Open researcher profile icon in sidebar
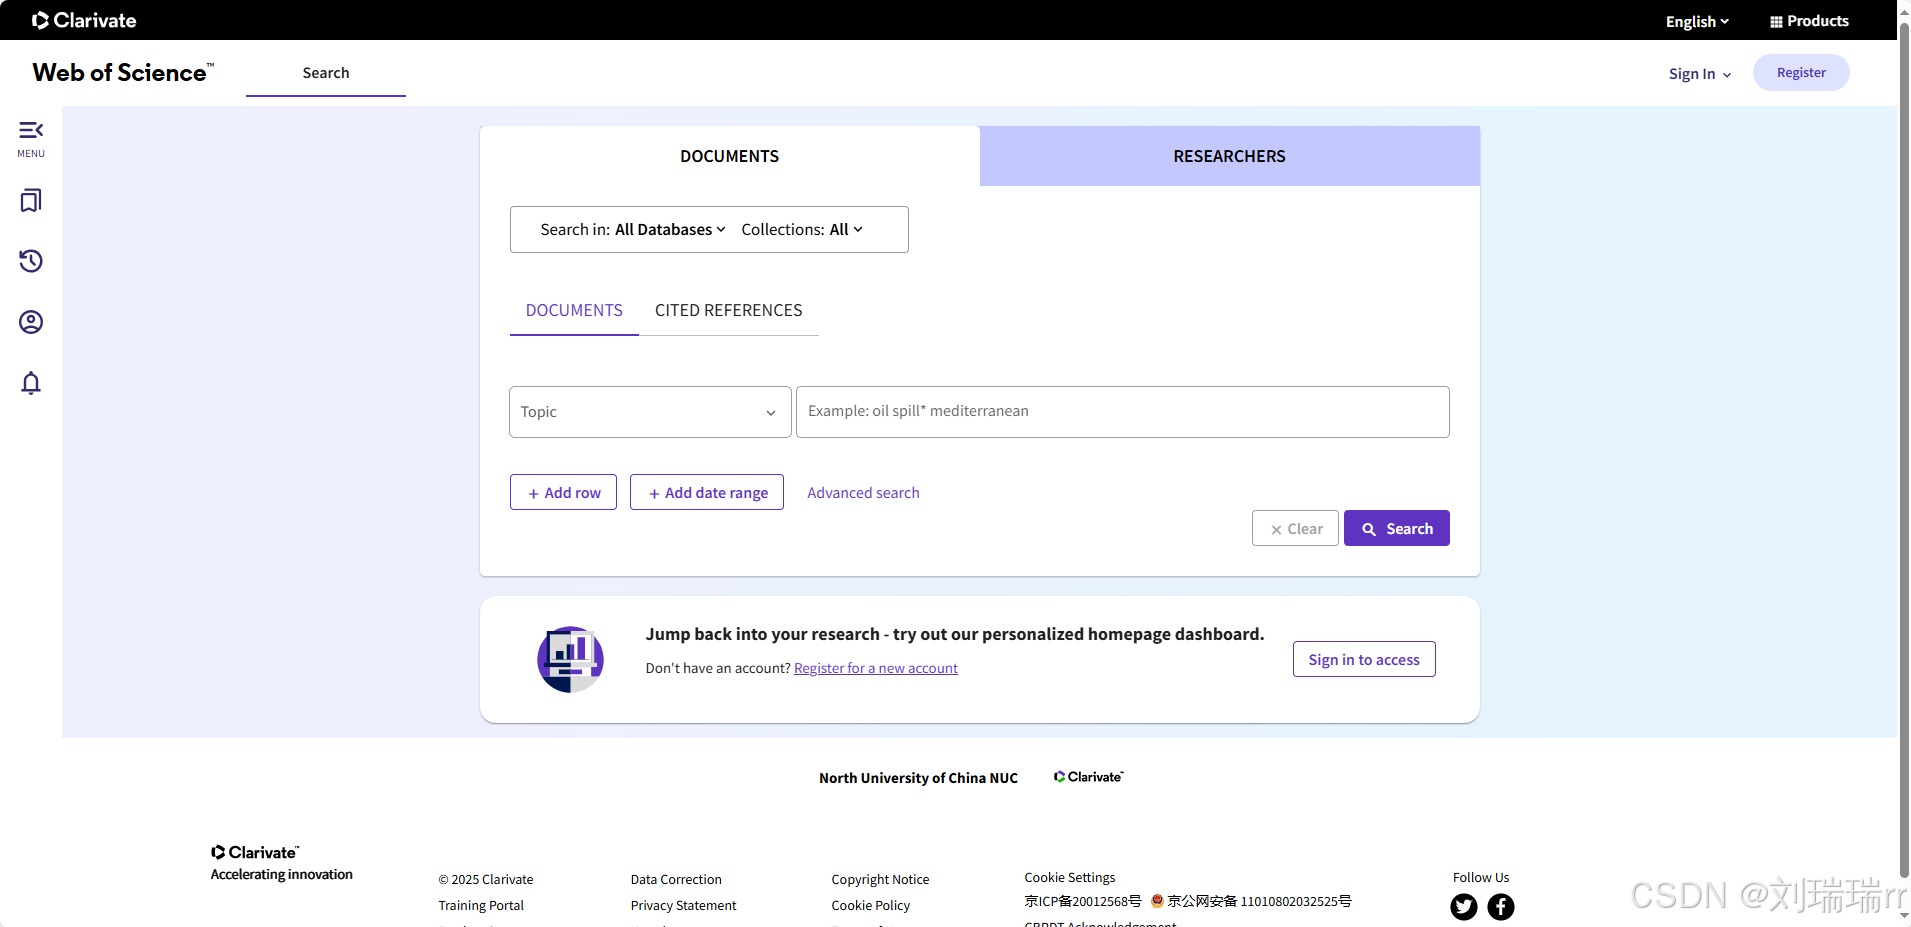1911x927 pixels. coord(31,322)
